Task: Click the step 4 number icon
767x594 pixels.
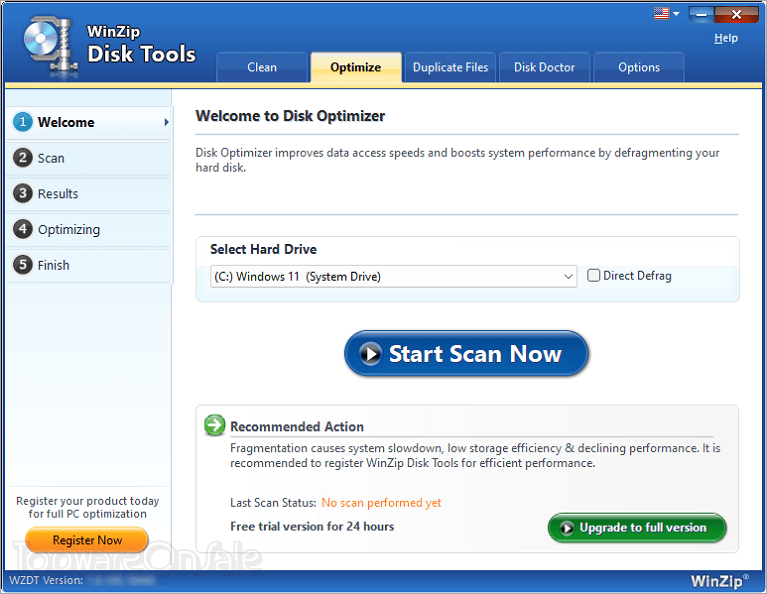Action: coord(23,229)
